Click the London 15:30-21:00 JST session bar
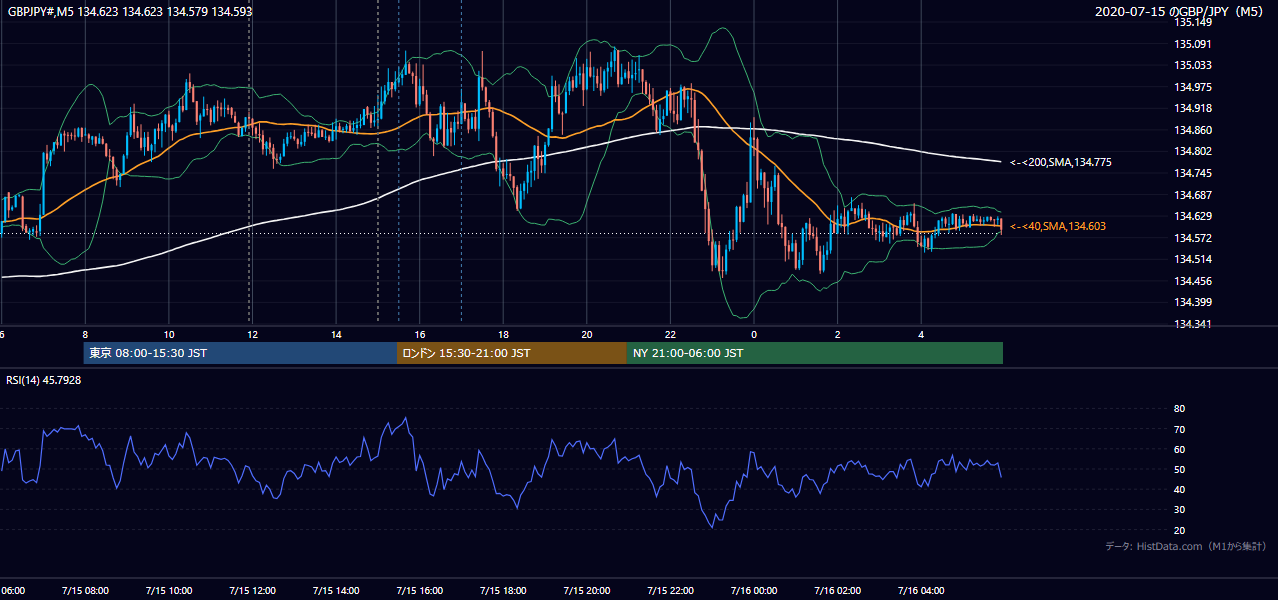The image size is (1278, 600). click(x=512, y=353)
